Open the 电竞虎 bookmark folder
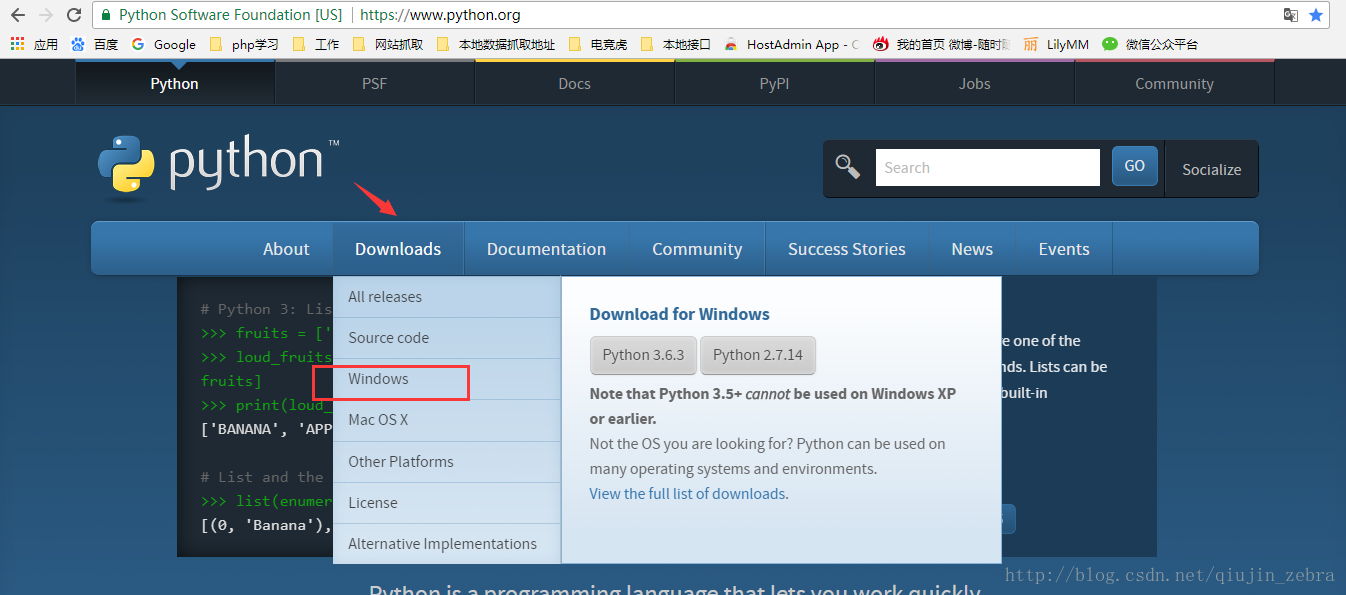The width and height of the screenshot is (1346, 595). [598, 44]
